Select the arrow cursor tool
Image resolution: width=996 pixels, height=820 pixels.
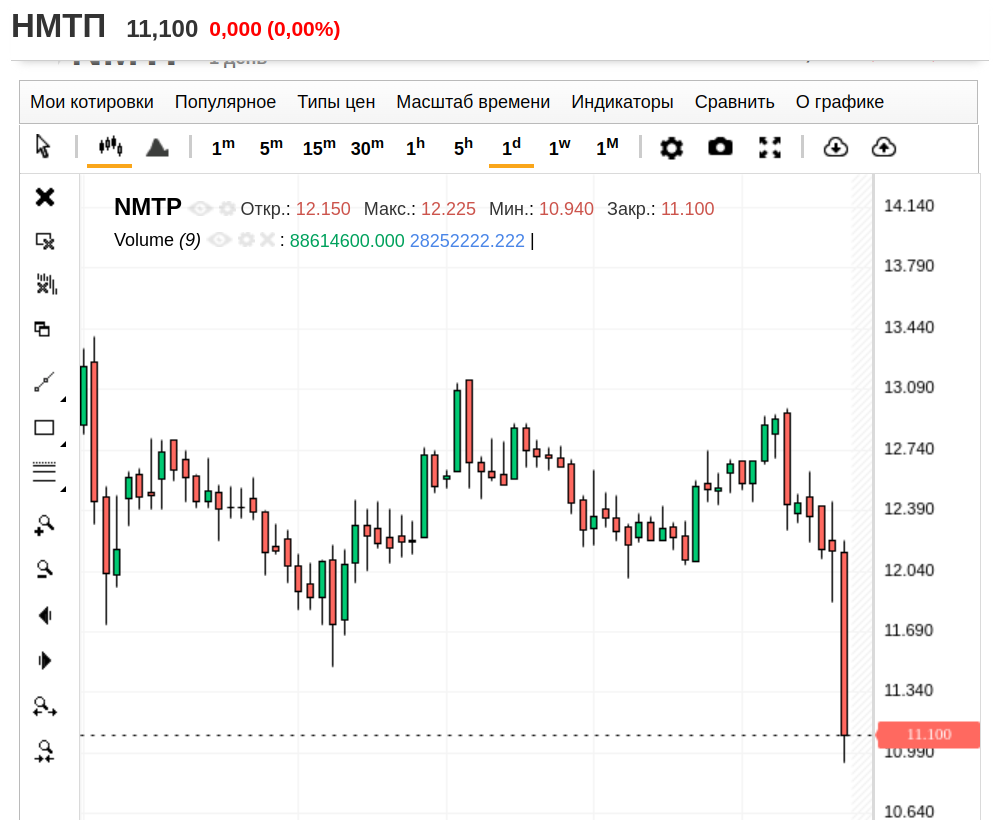click(x=43, y=147)
